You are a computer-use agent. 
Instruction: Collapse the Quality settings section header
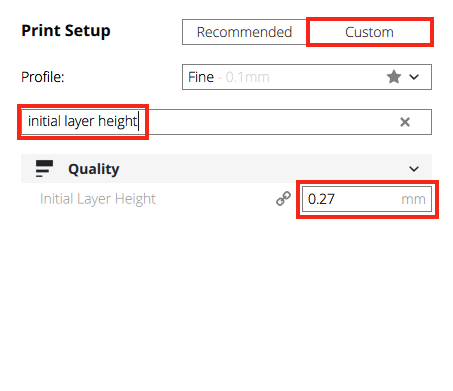coord(226,169)
